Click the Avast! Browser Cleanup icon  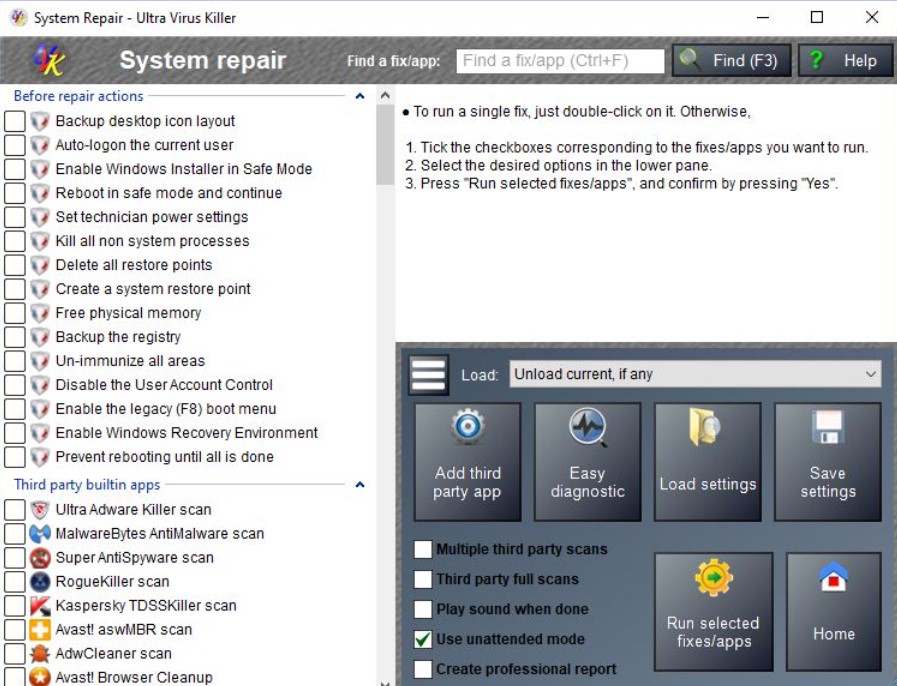39,677
